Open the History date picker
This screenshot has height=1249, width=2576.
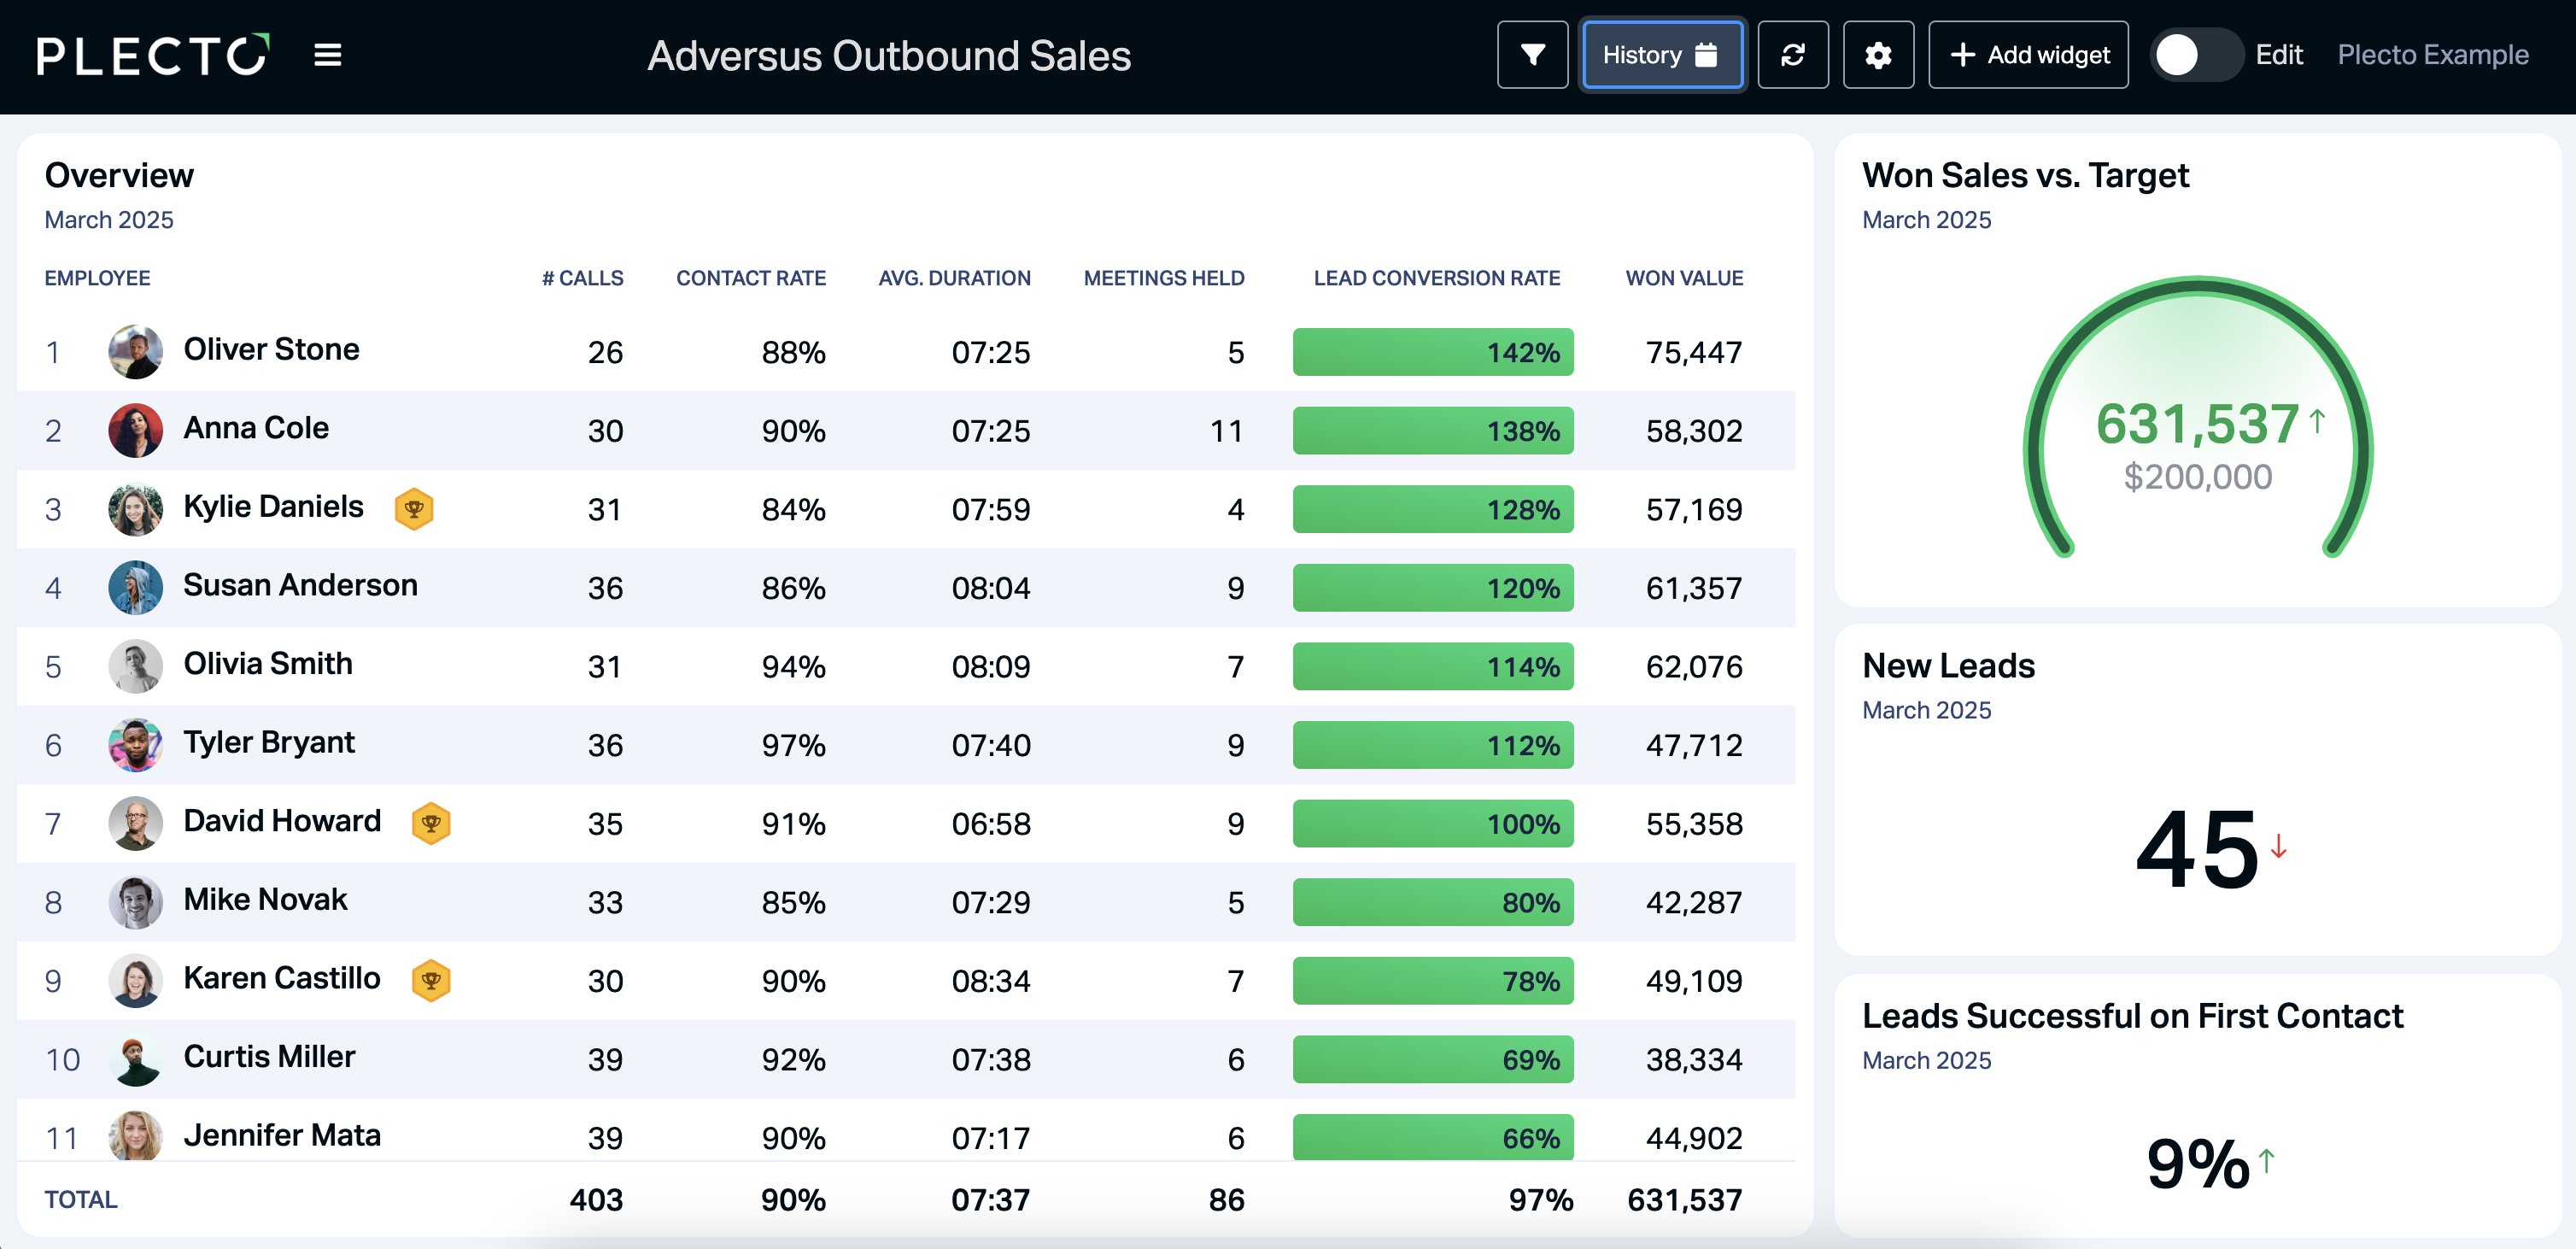point(1662,55)
